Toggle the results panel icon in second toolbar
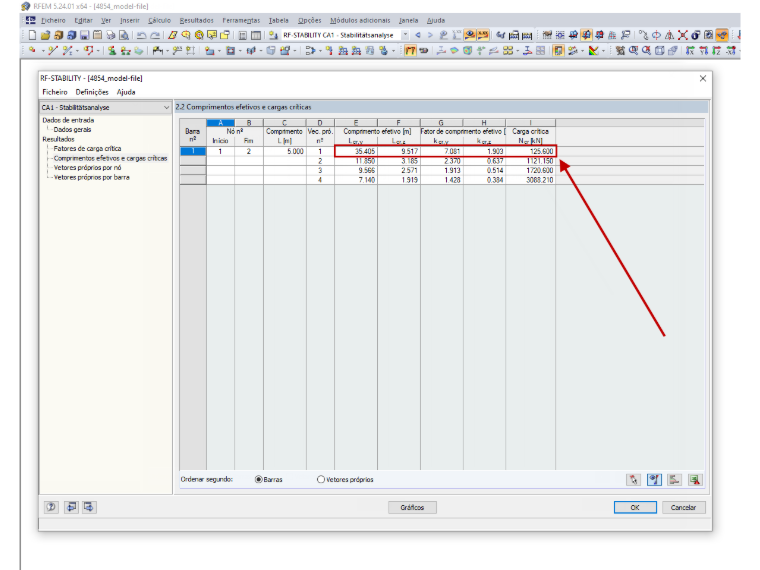The image size is (760, 570). pyautogui.click(x=558, y=50)
